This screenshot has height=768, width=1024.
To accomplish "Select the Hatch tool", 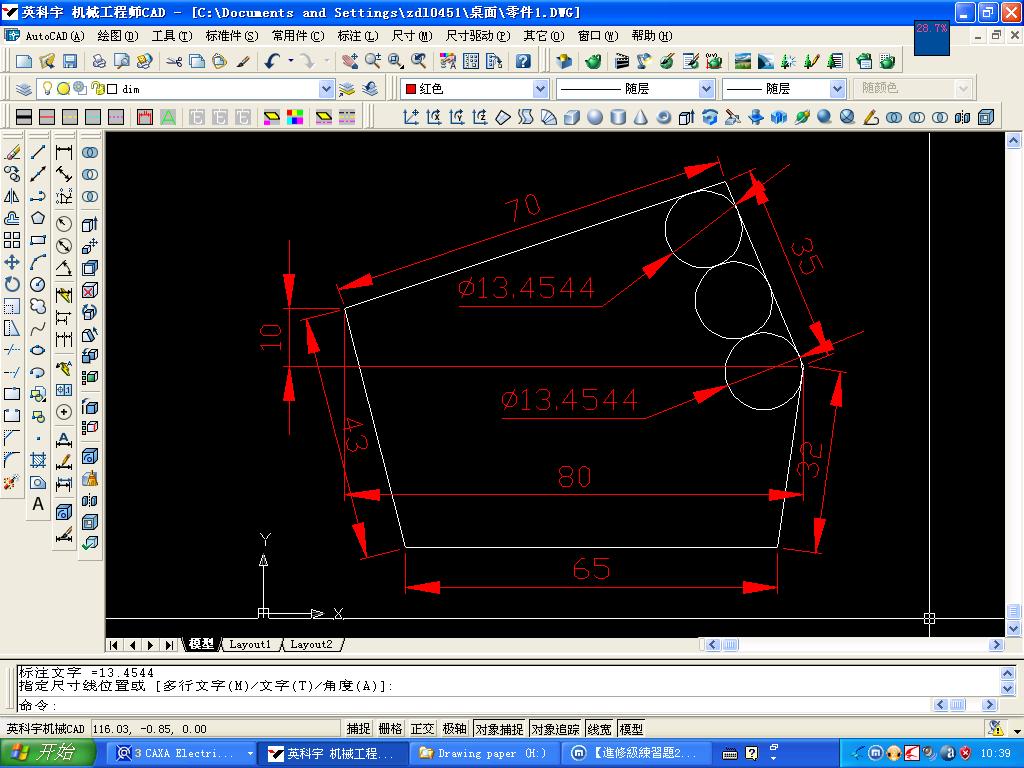I will 38,460.
